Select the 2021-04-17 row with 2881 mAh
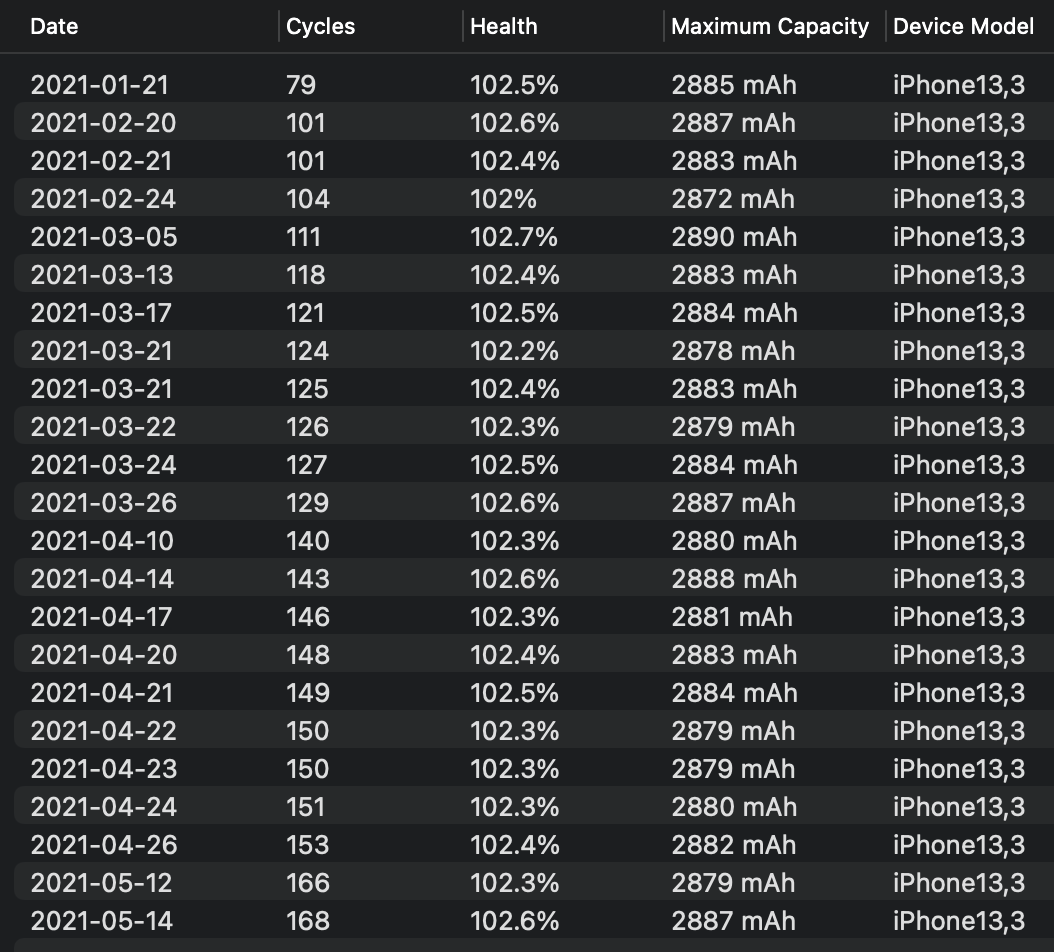The height and width of the screenshot is (952, 1054). (x=534, y=617)
